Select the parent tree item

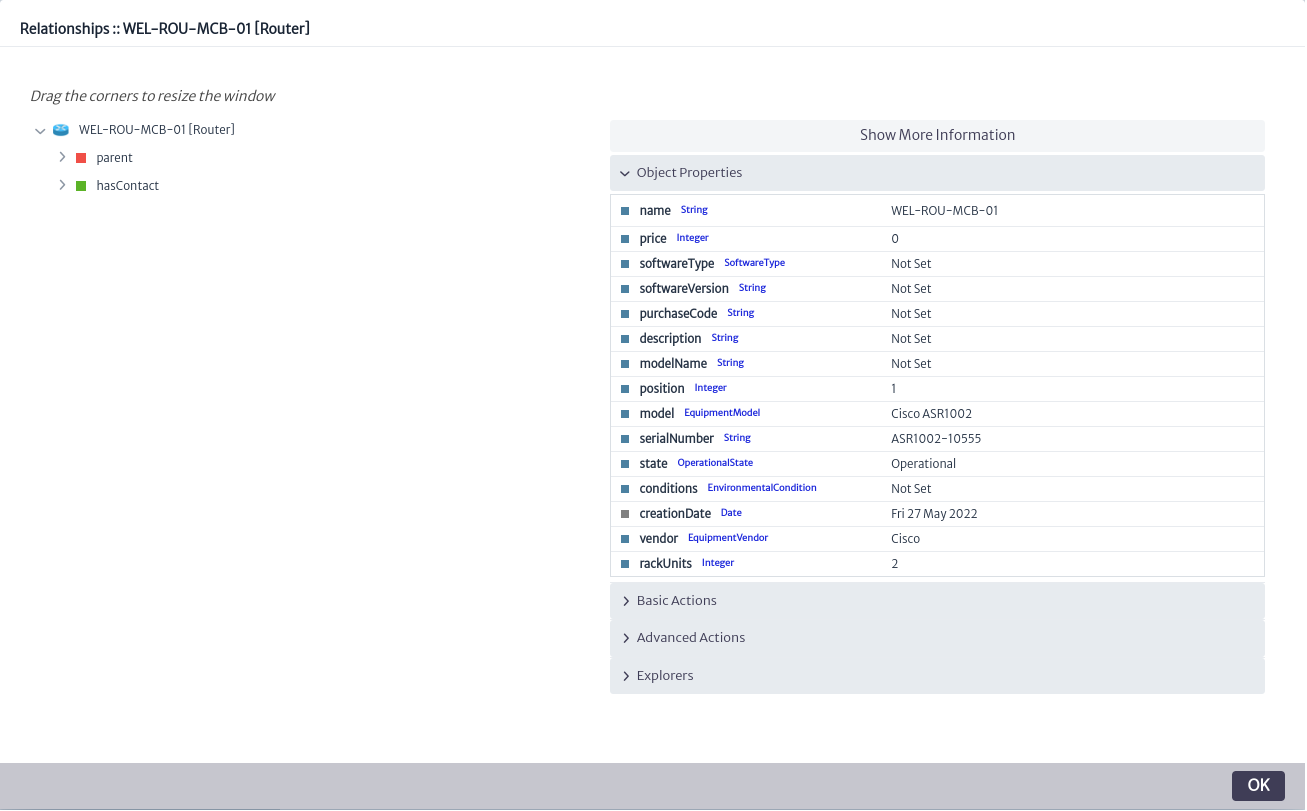pyautogui.click(x=115, y=158)
